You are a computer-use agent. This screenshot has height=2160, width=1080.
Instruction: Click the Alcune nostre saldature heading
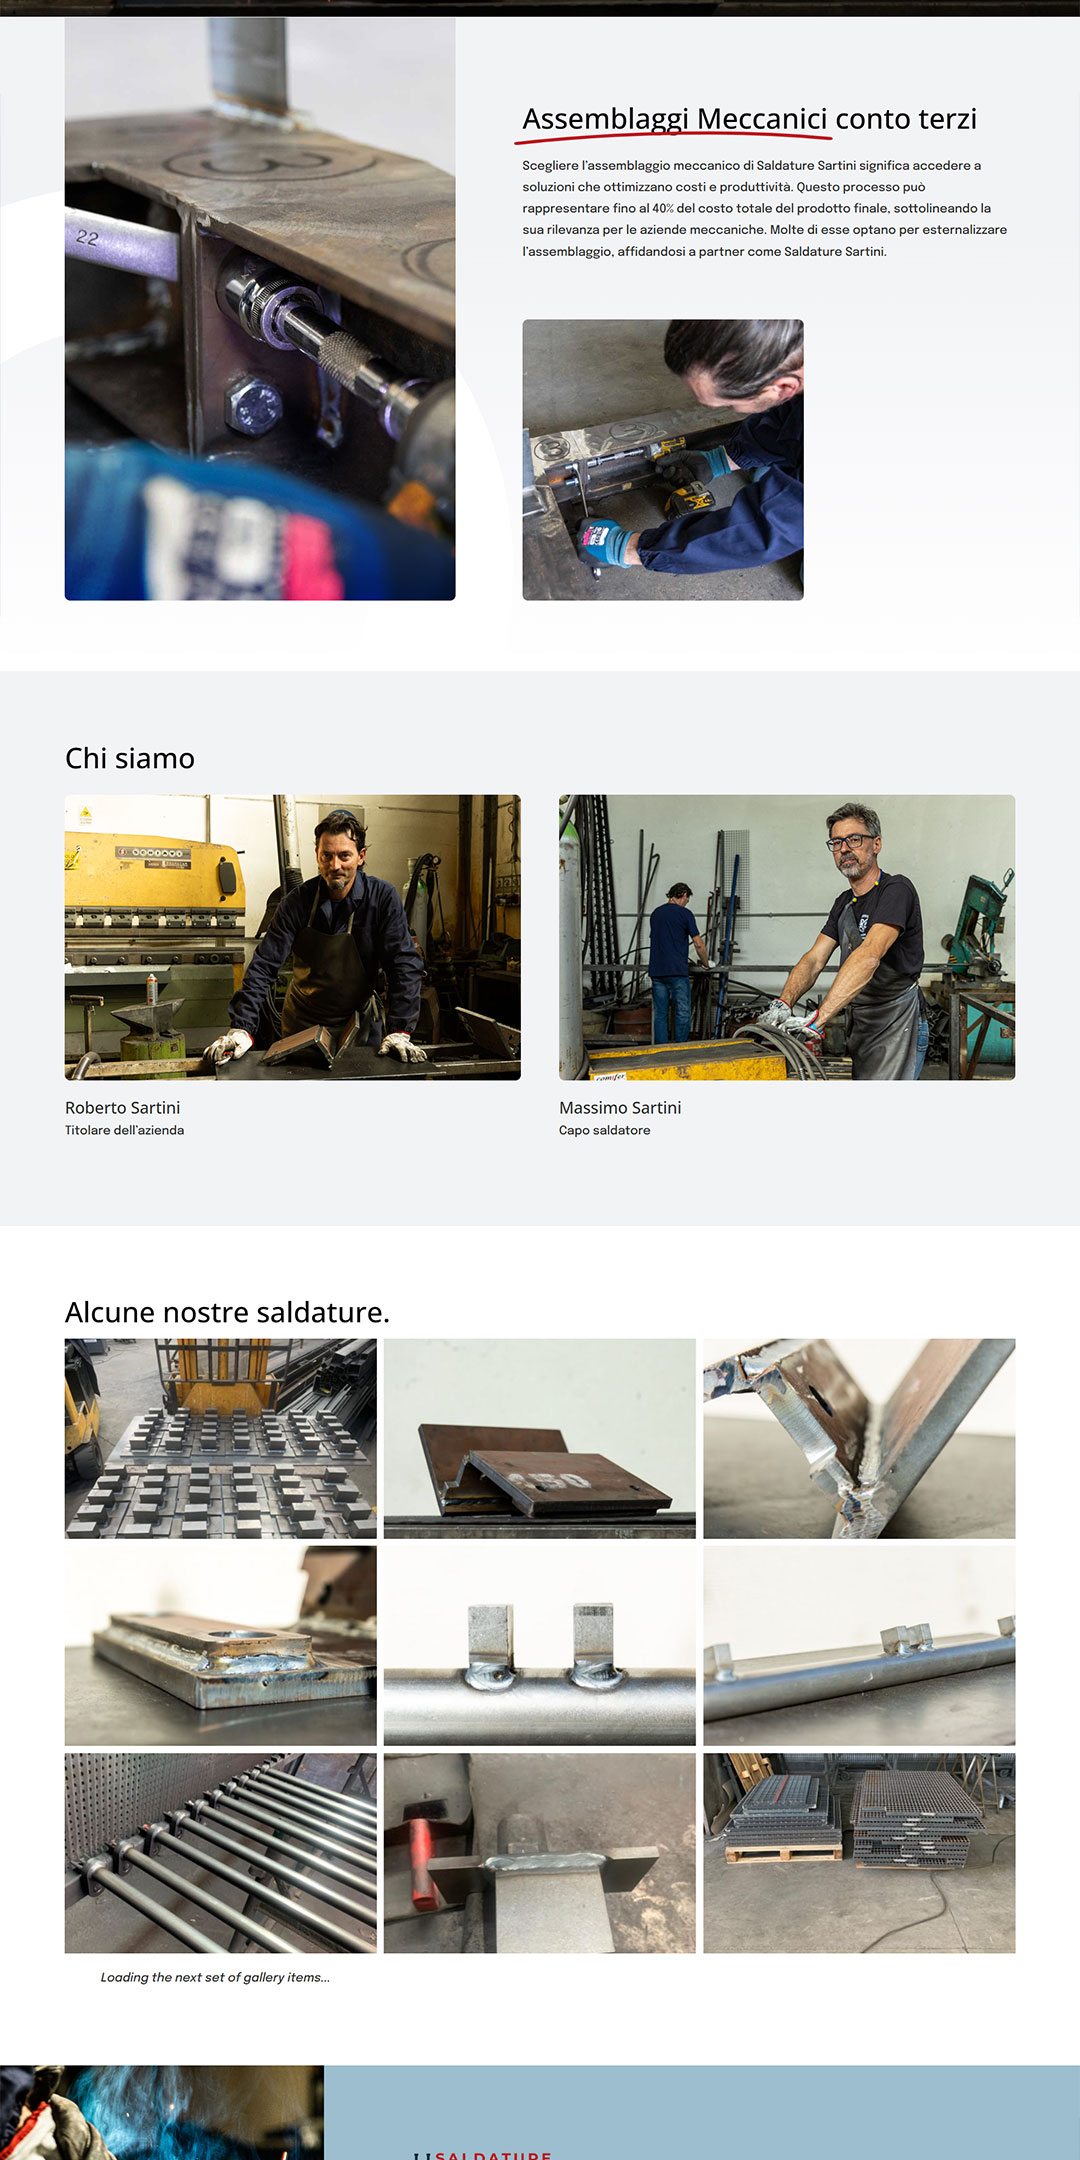pyautogui.click(x=227, y=1311)
